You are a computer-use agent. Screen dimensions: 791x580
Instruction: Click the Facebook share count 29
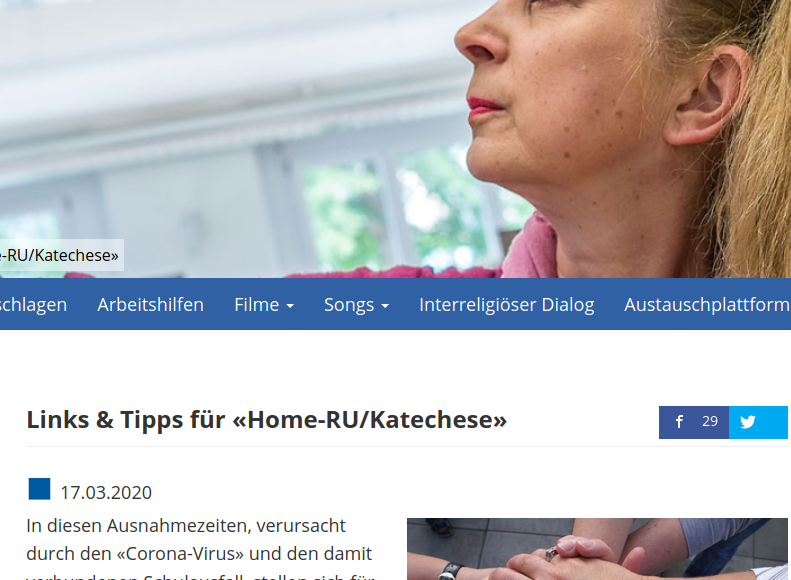click(710, 421)
